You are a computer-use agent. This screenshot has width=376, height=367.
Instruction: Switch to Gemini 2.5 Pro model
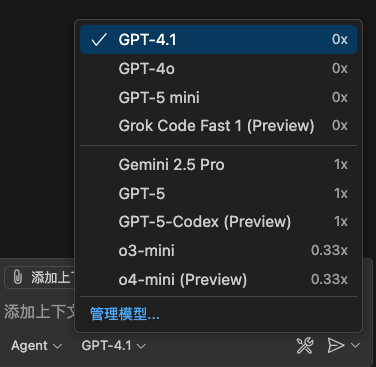[x=218, y=165]
